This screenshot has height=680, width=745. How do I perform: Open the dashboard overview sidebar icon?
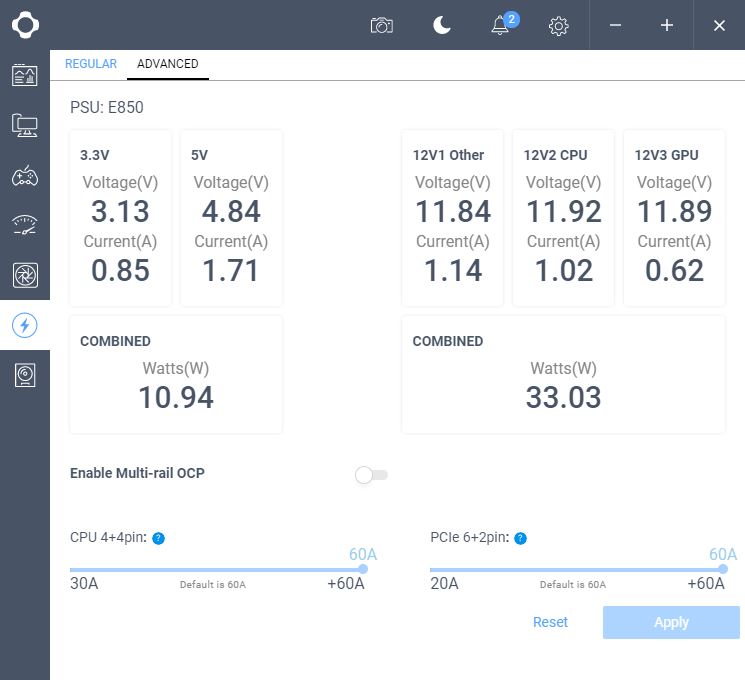coord(25,75)
